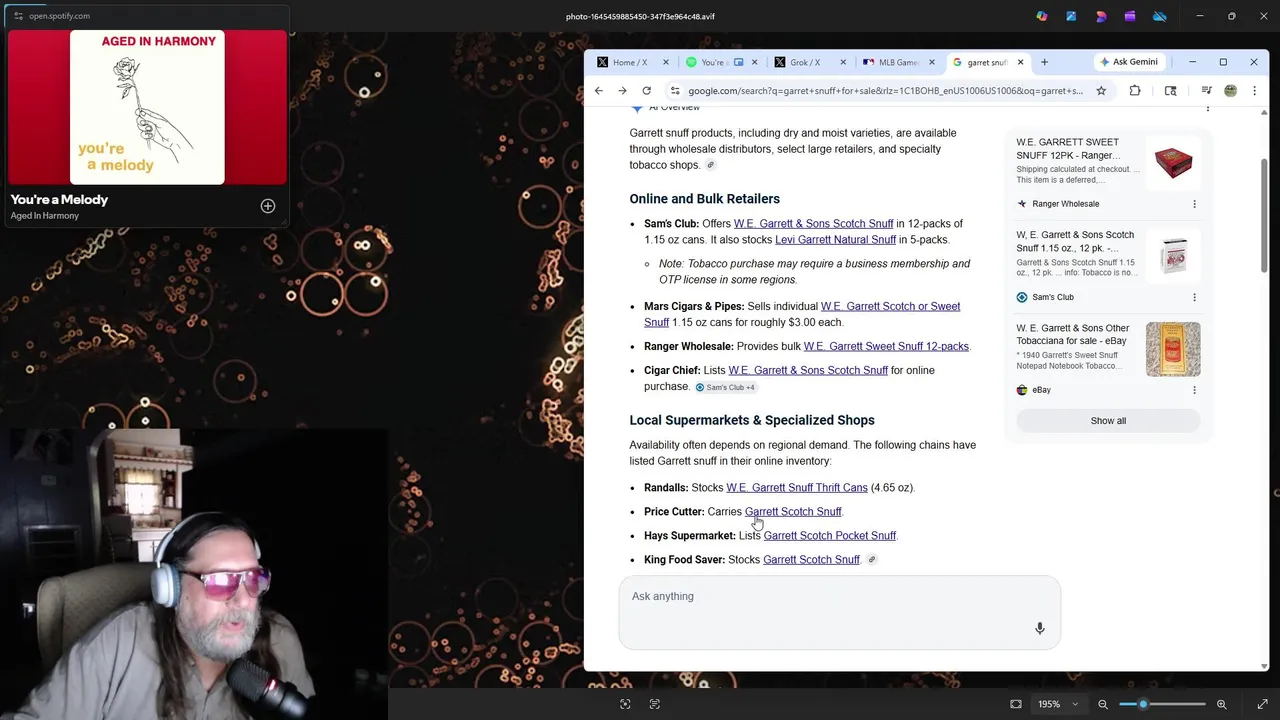Click the Aged In Harmony artist name
The width and height of the screenshot is (1280, 720).
pos(44,216)
